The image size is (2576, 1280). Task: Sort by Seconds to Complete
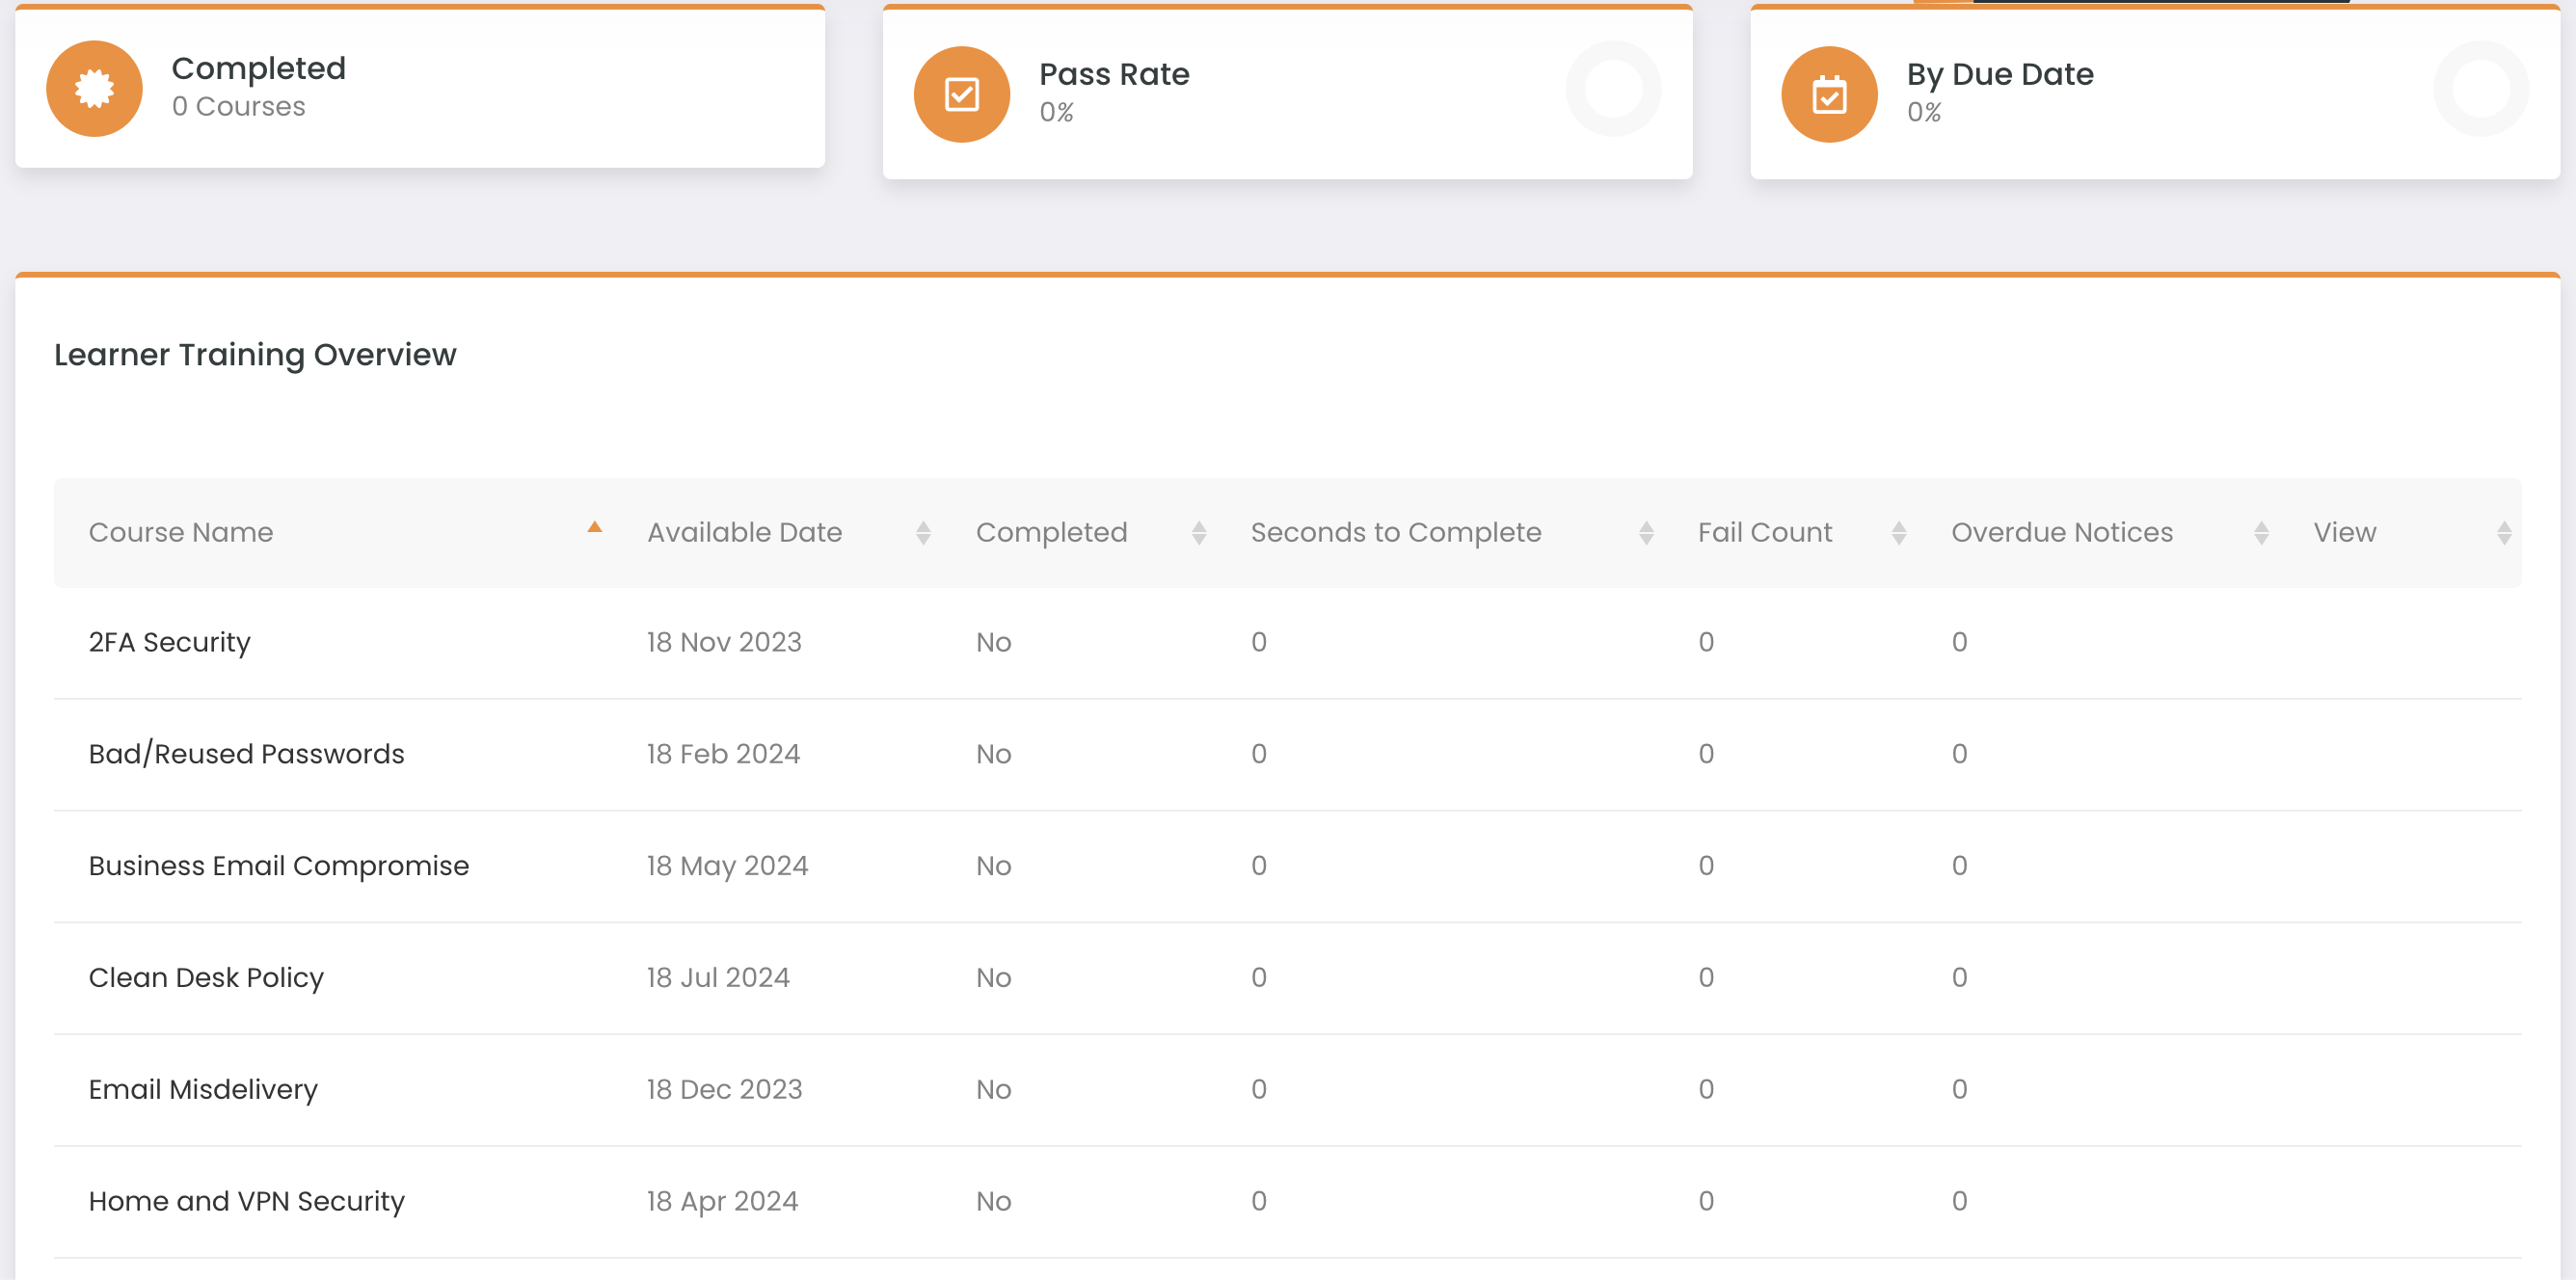1646,533
